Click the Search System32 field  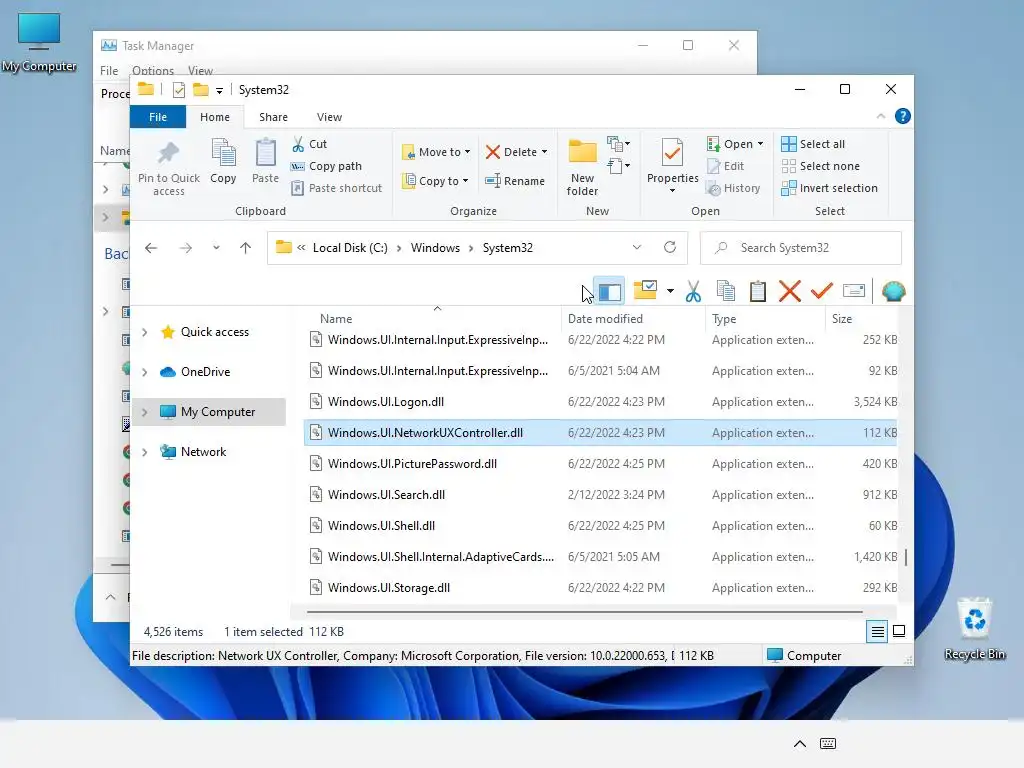[801, 248]
